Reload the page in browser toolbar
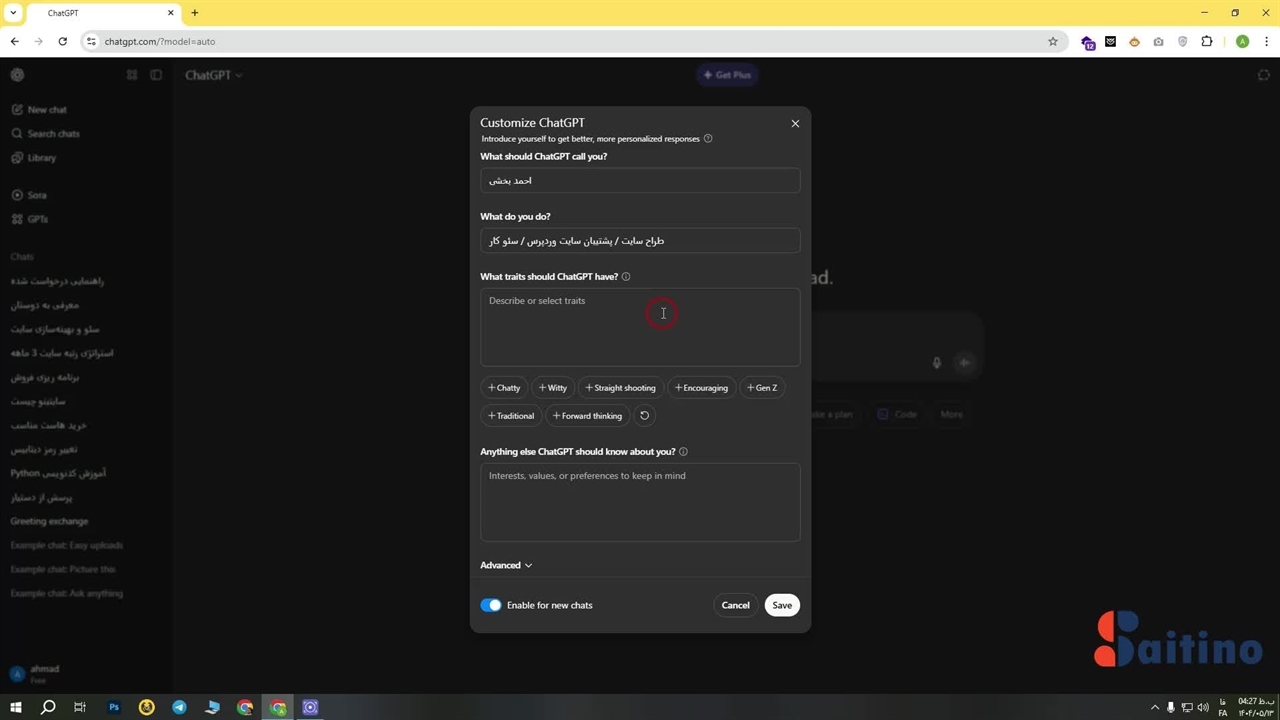 coord(62,42)
